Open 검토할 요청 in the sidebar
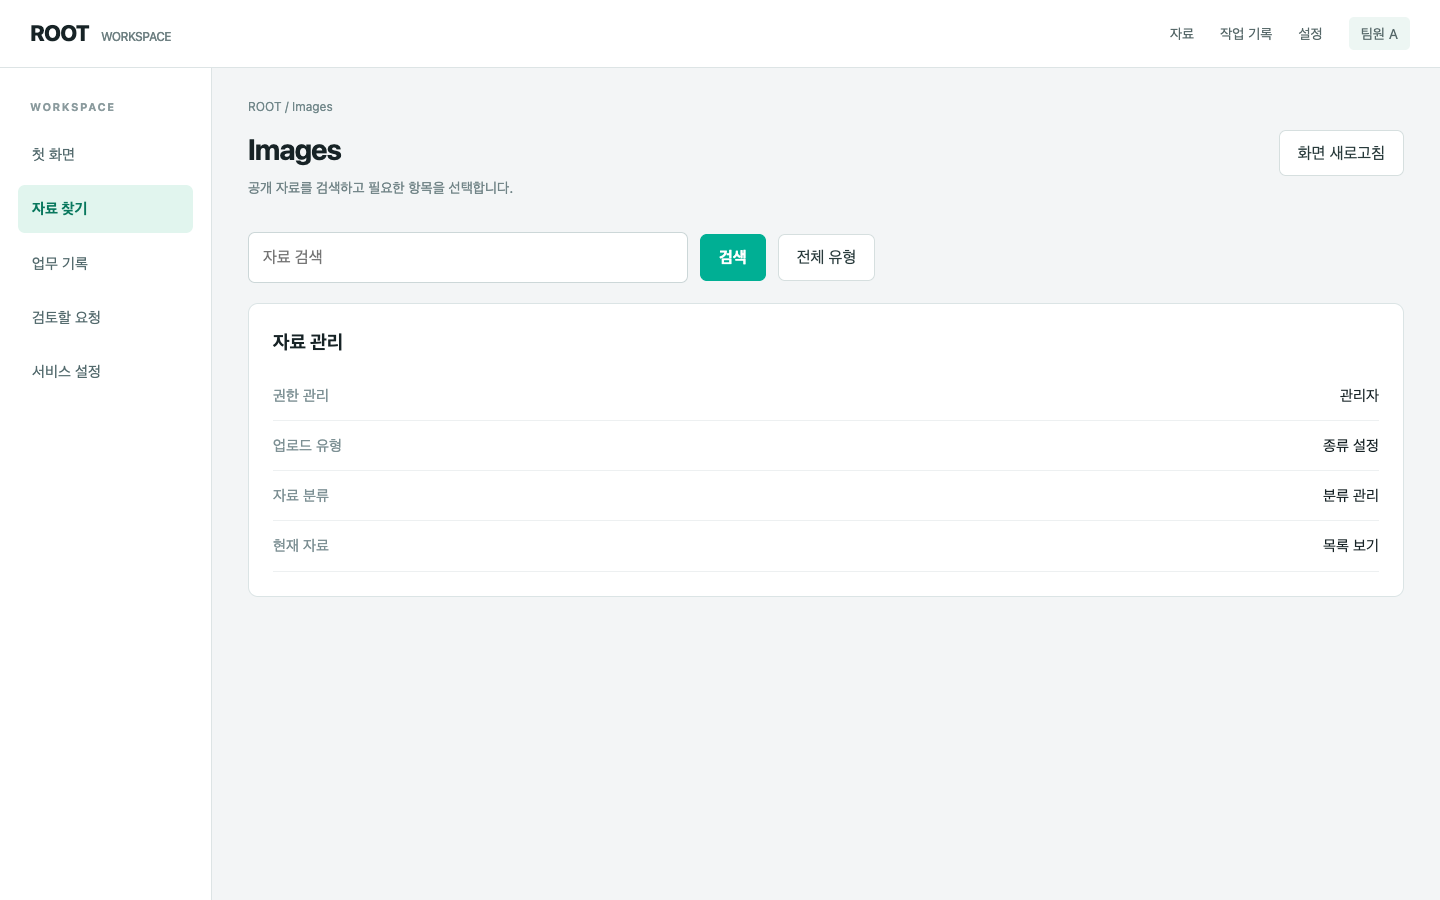 105,317
